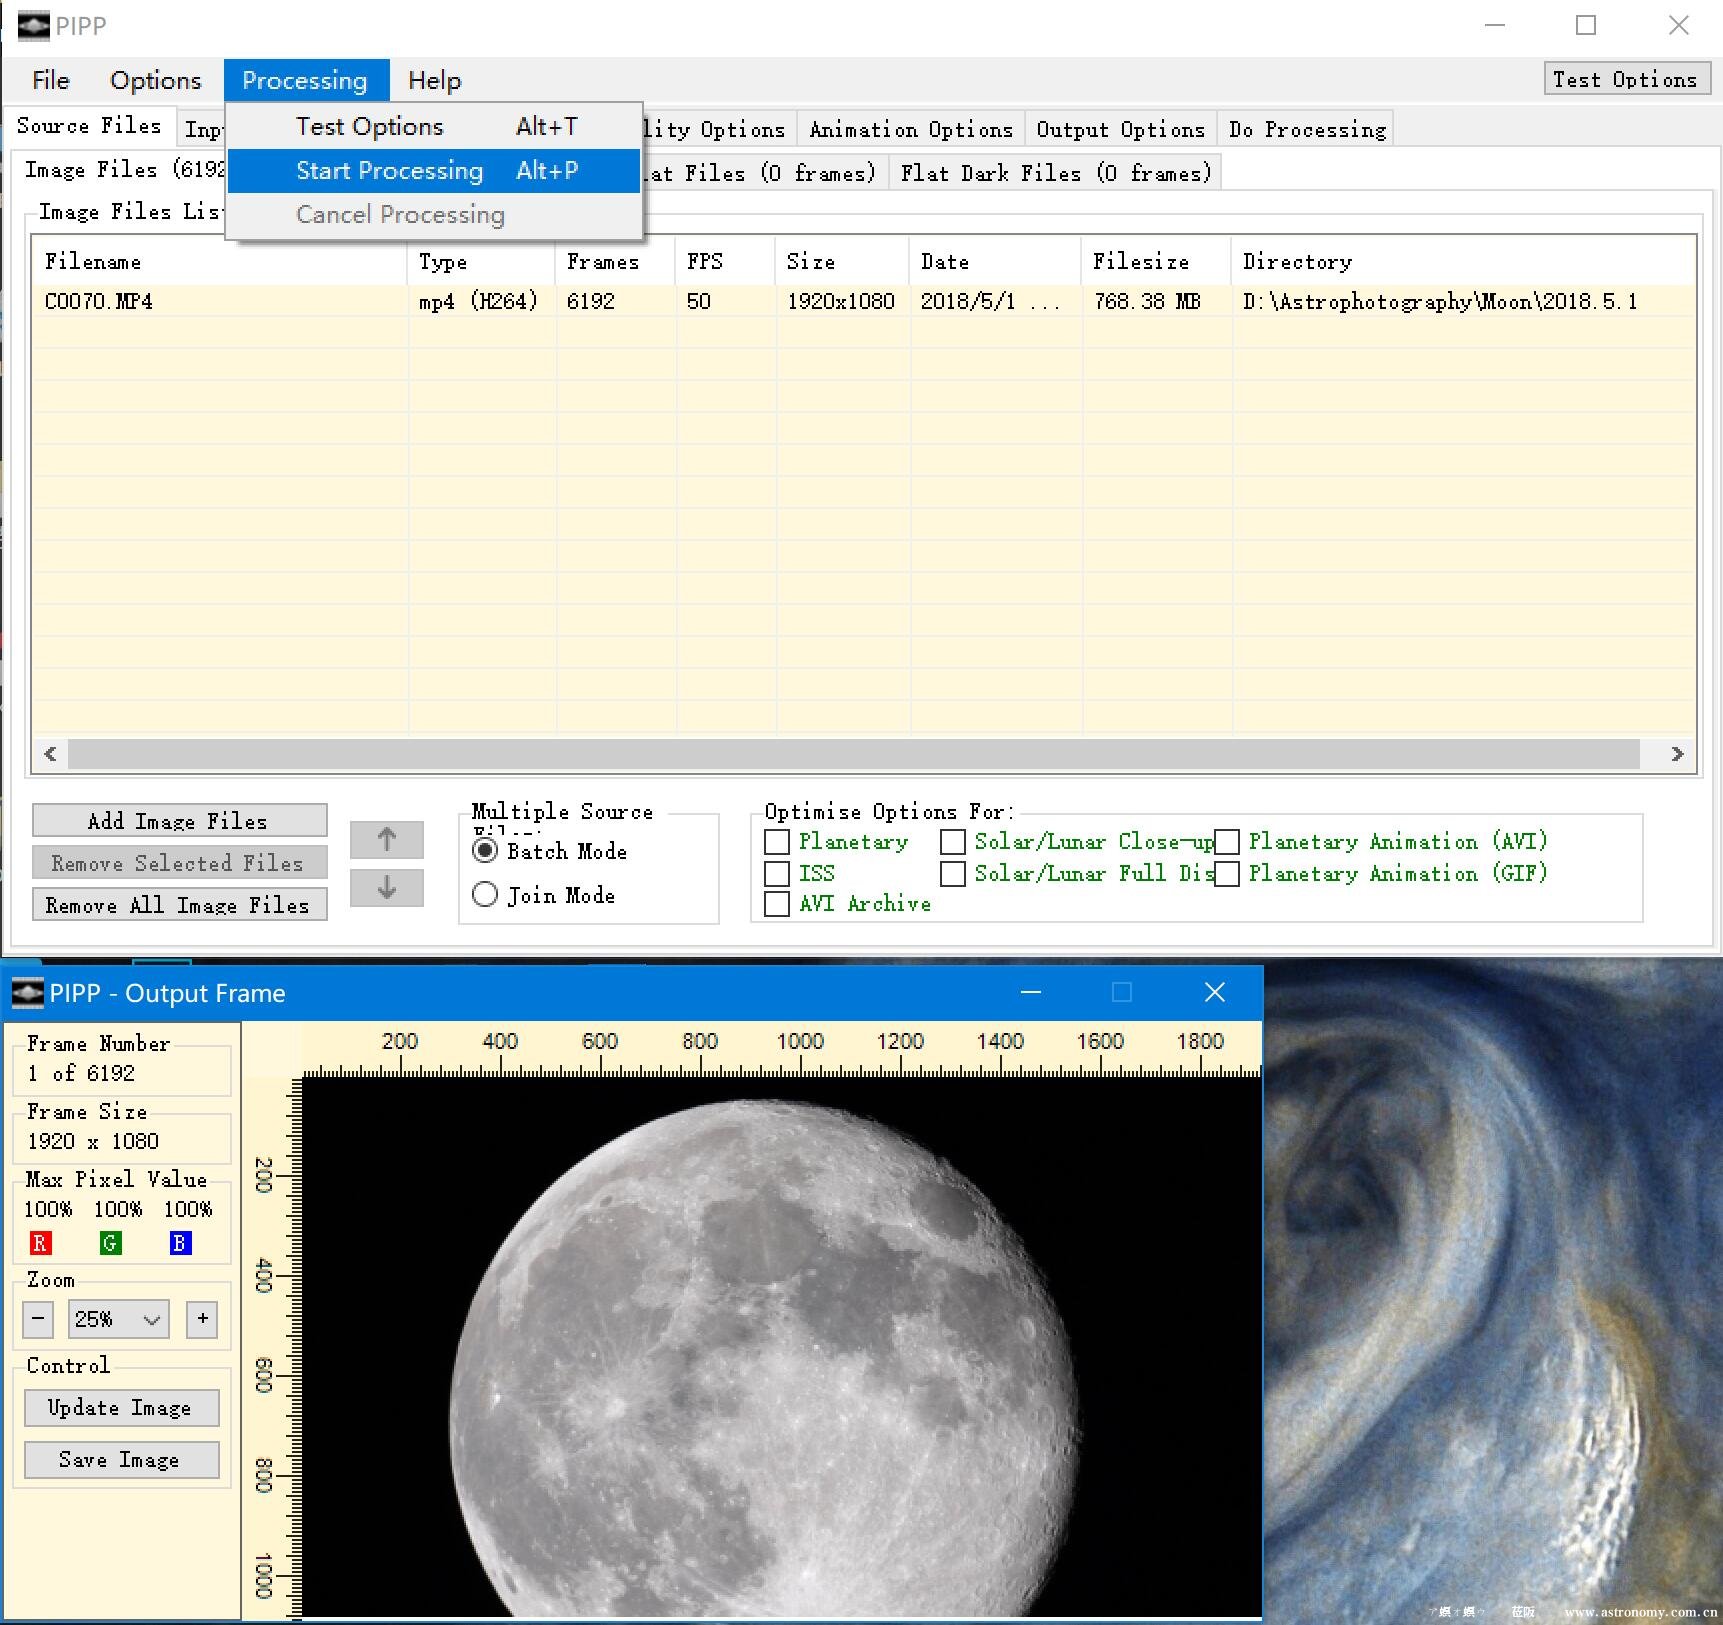Check Planetary Animation (AVI) option
This screenshot has width=1723, height=1625.
click(1227, 842)
